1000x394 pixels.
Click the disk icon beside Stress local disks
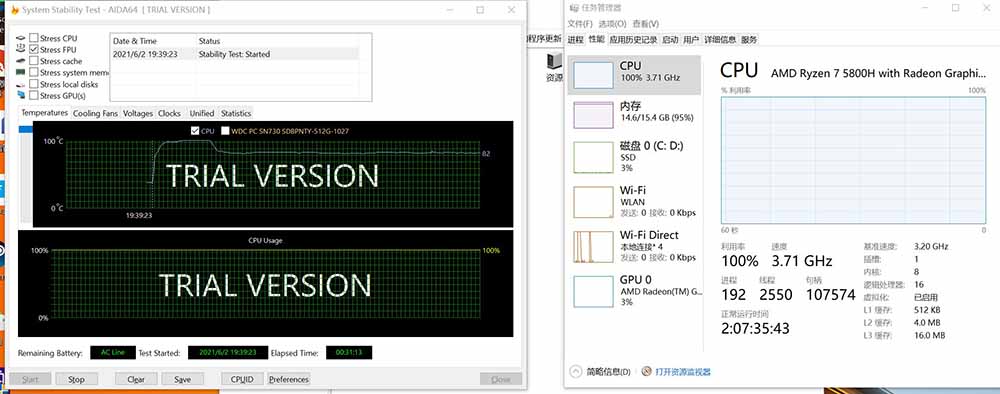(21, 84)
